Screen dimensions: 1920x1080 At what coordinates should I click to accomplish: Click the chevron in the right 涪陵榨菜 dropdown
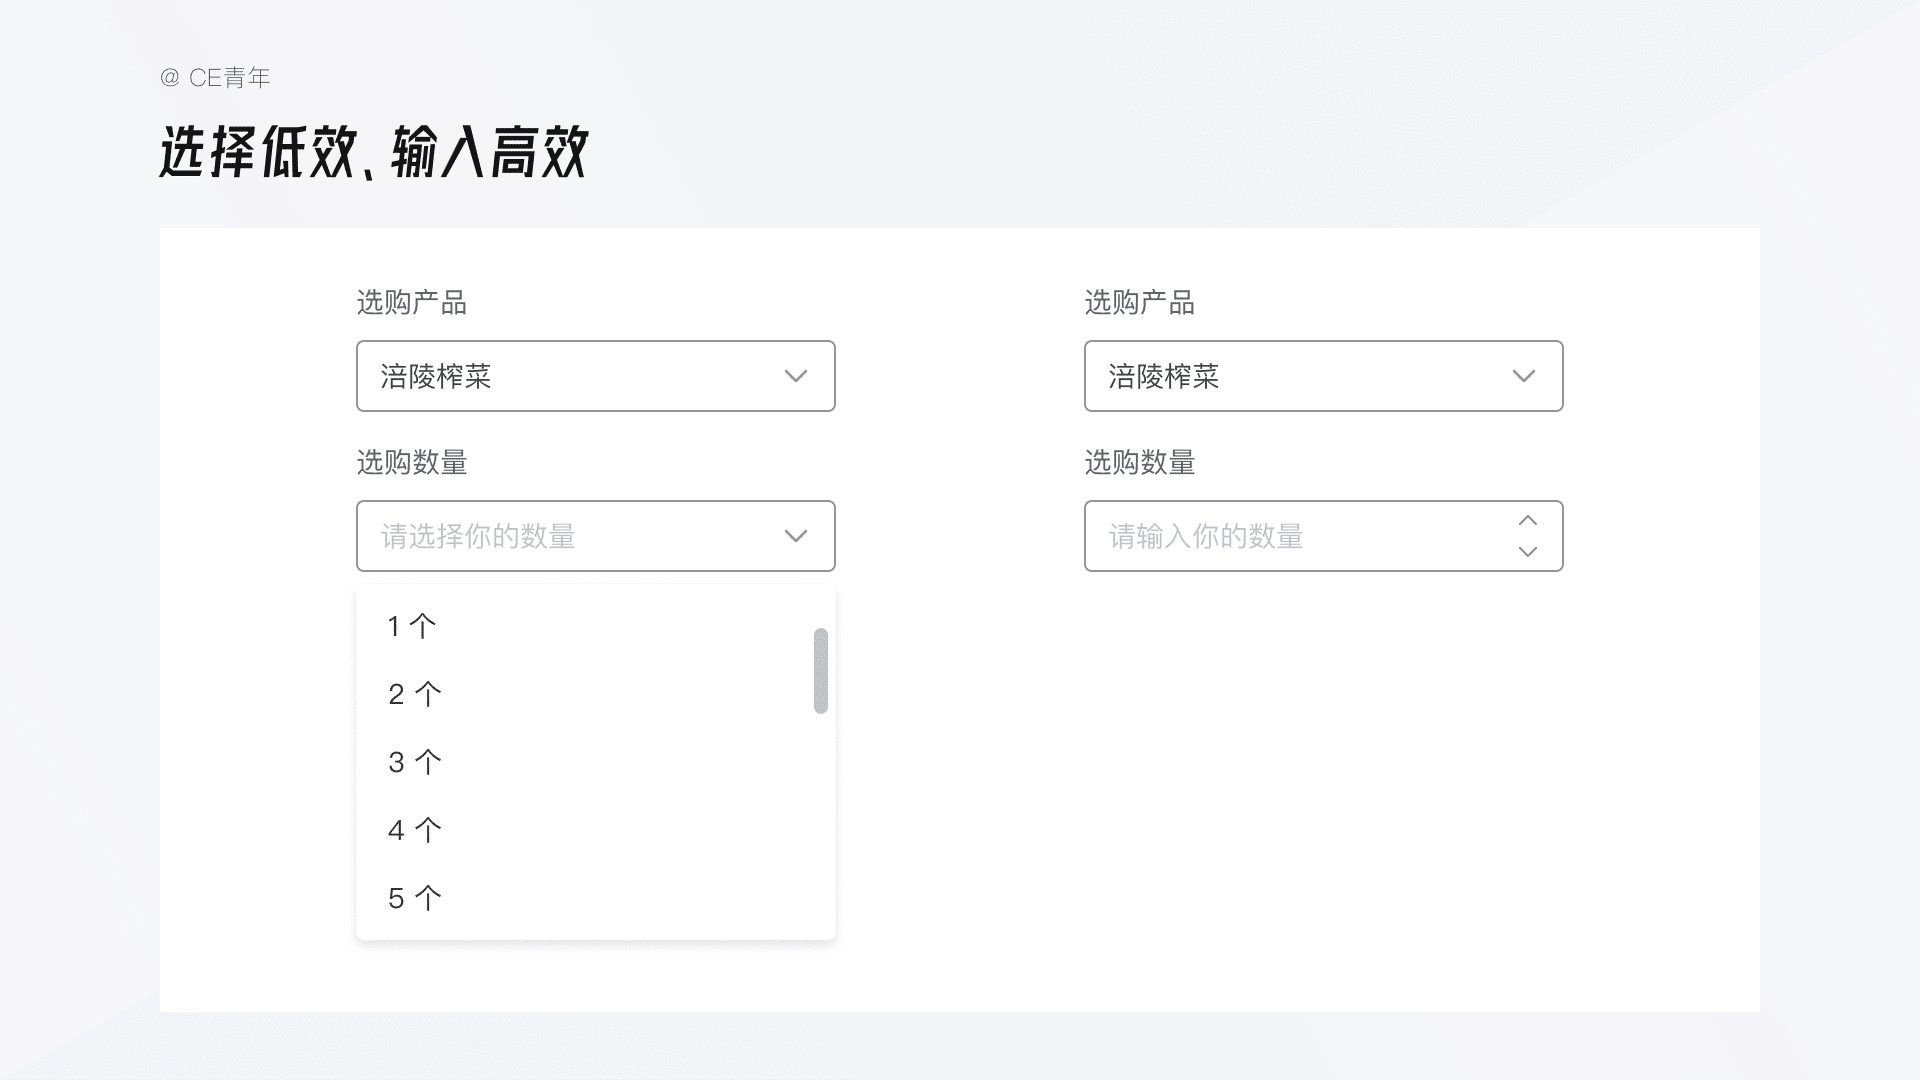tap(1523, 376)
